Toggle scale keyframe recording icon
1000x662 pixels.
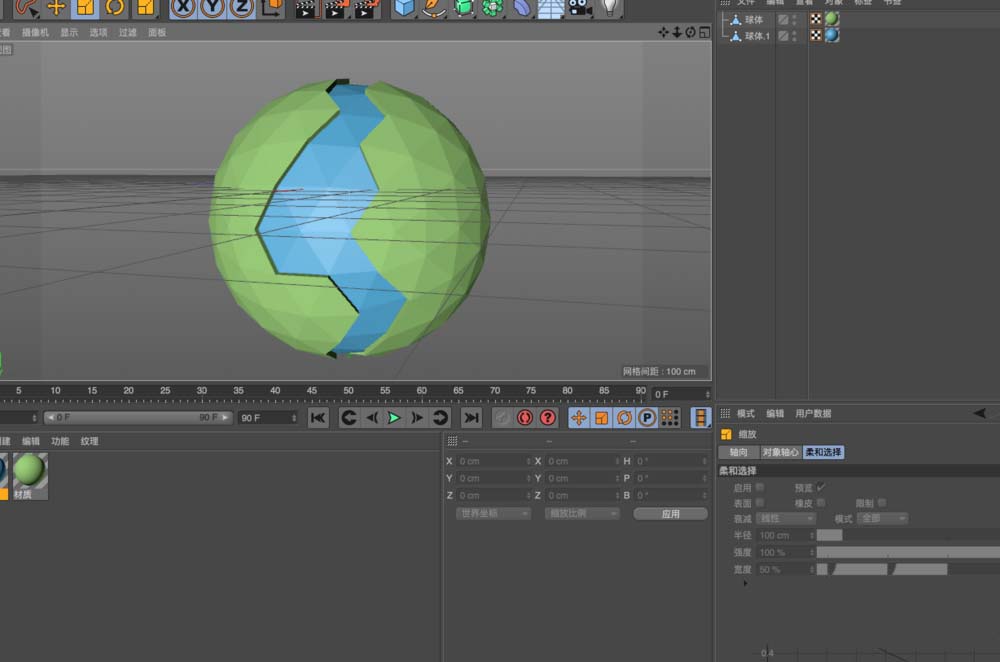click(x=601, y=418)
